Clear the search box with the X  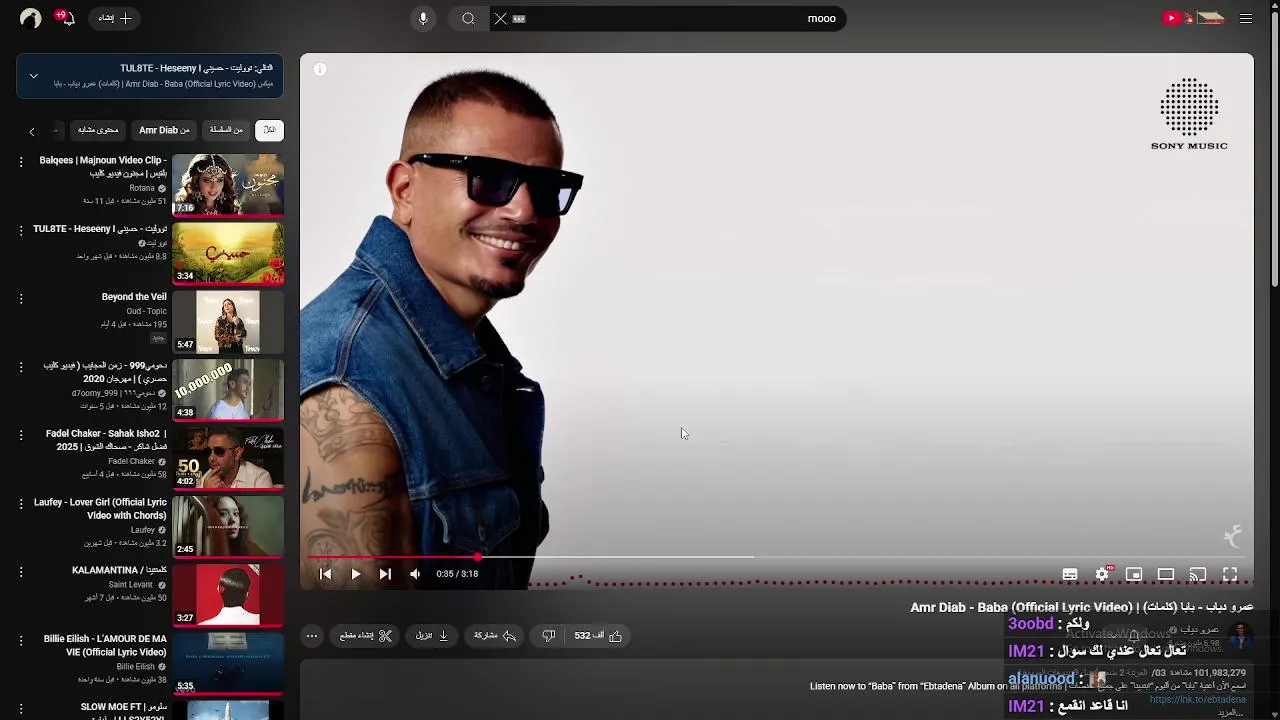tap(500, 18)
